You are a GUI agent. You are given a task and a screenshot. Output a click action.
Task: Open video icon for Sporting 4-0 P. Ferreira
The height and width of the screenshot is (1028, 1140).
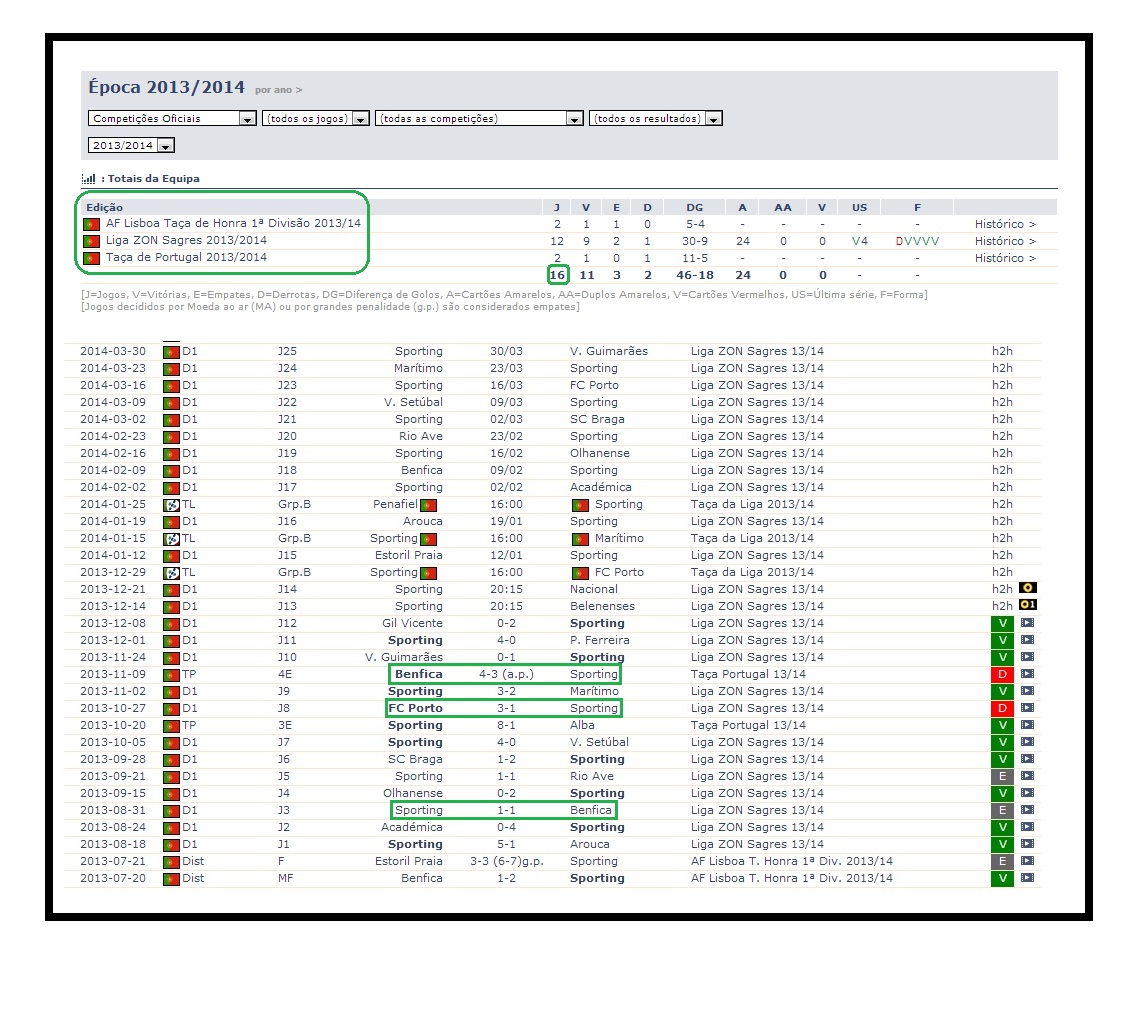pos(1027,640)
